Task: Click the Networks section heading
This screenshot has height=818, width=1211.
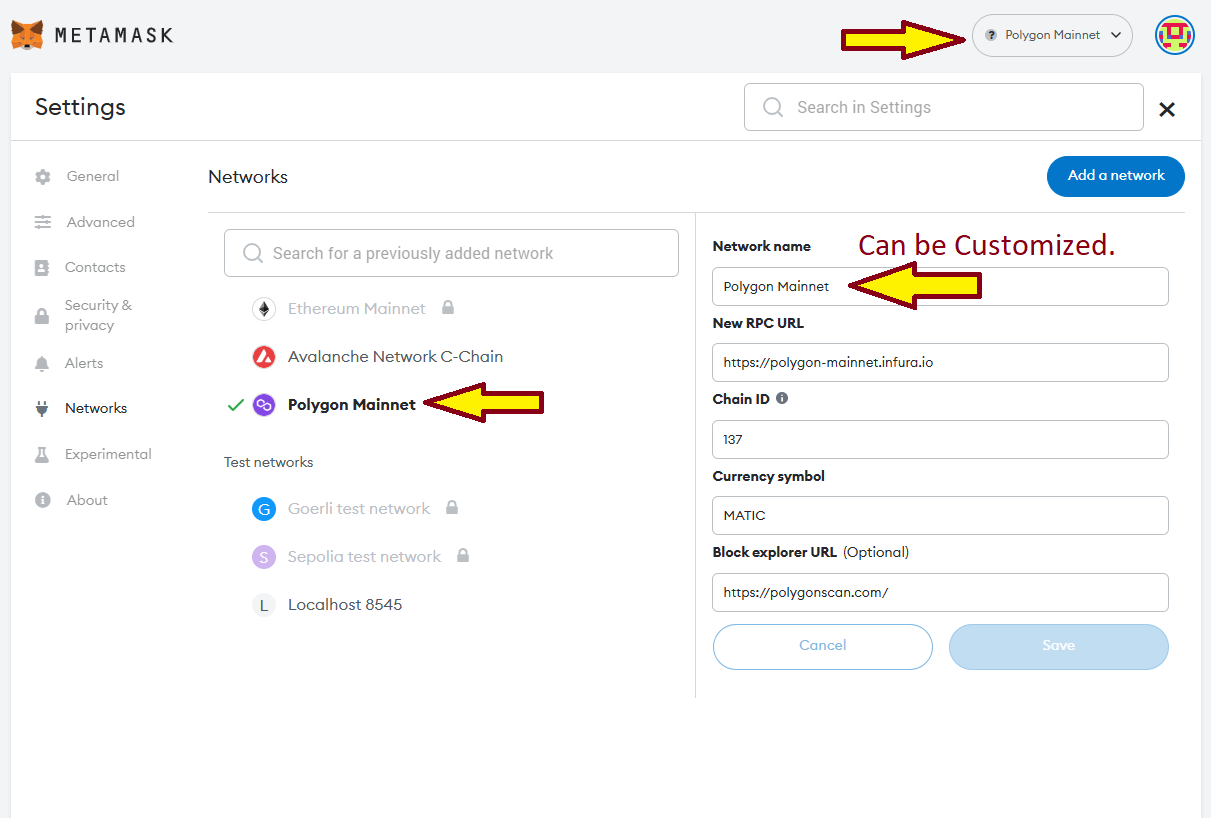Action: click(248, 177)
